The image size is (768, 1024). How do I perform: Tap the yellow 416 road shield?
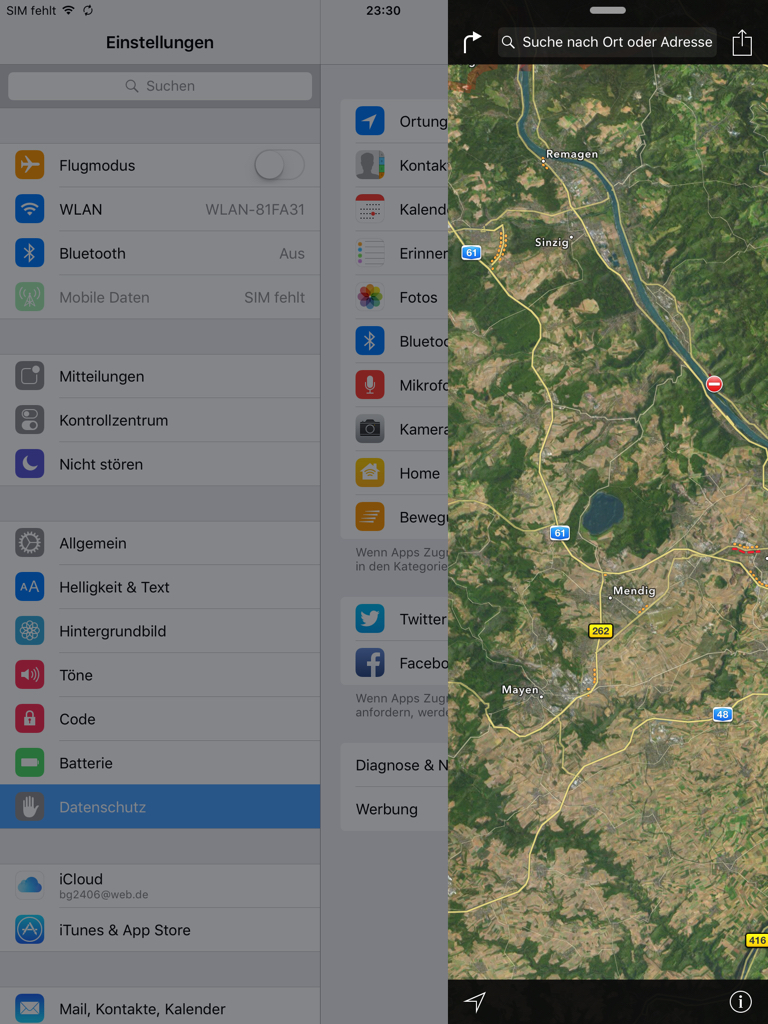[x=756, y=940]
